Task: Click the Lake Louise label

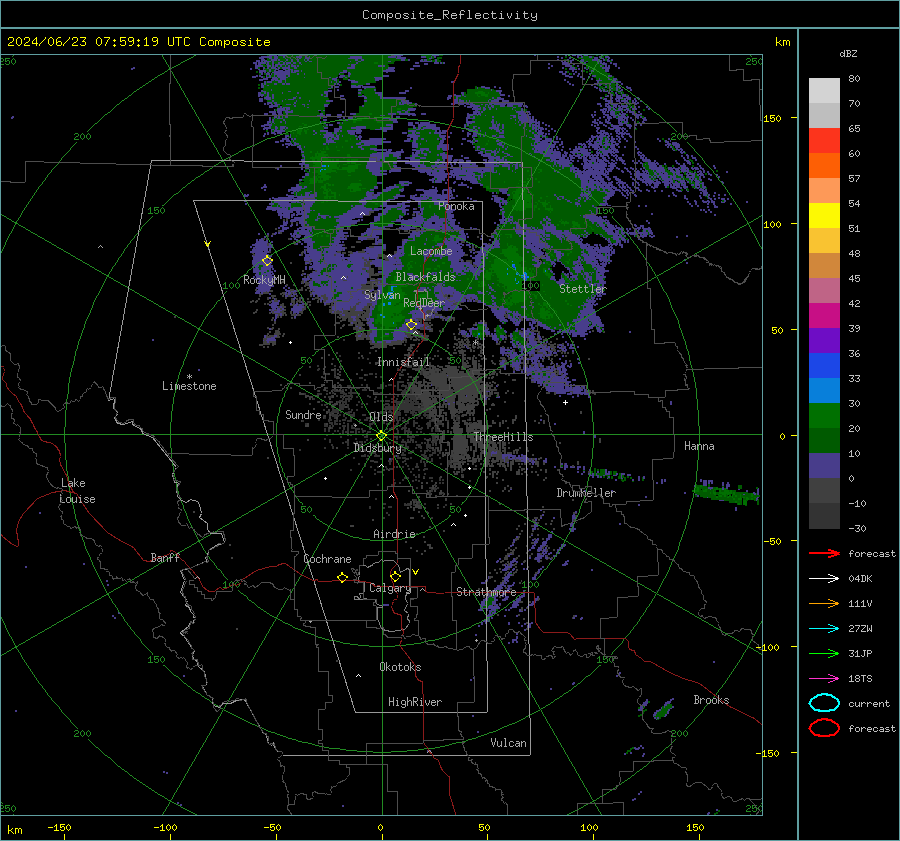Action: [x=77, y=491]
